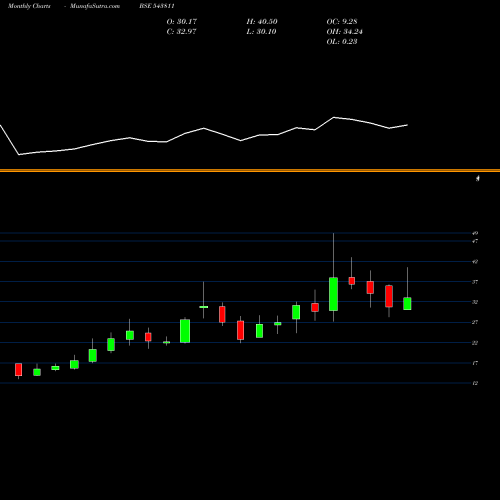The width and height of the screenshot is (500, 500).
Task: Select the low value 'L: 30.10'
Action: pos(261,31)
